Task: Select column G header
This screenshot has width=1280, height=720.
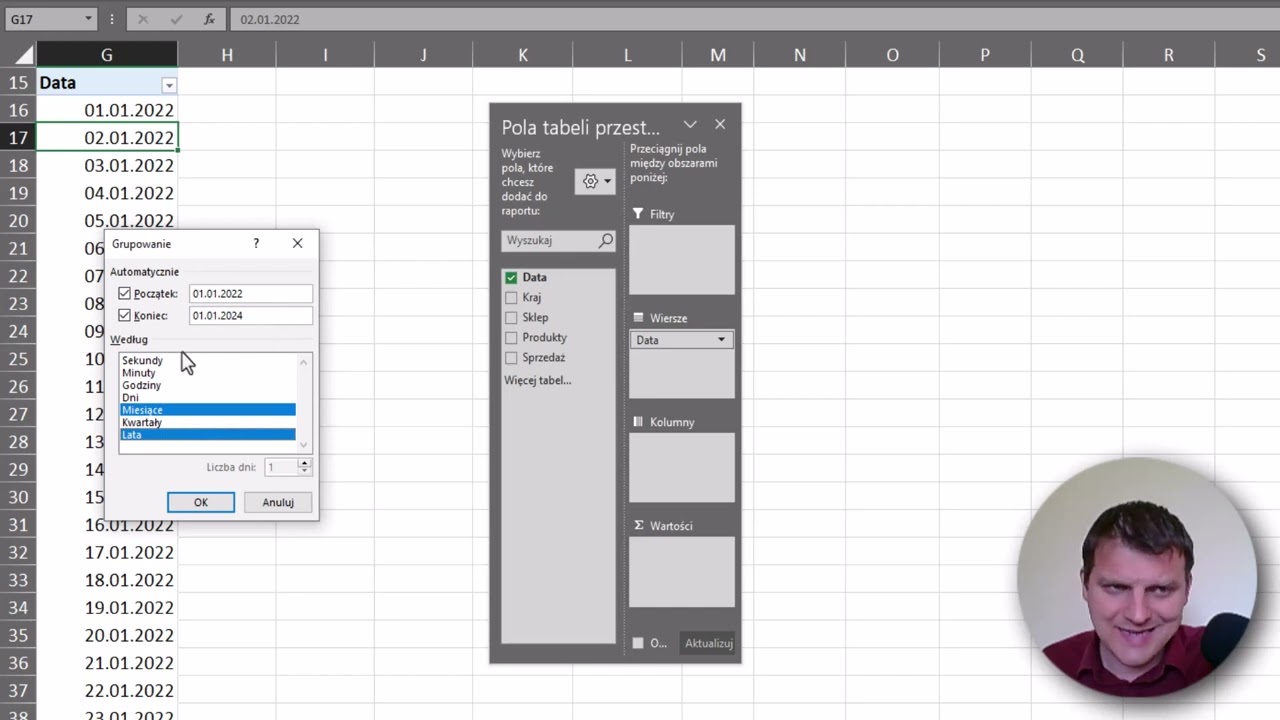Action: coord(107,55)
